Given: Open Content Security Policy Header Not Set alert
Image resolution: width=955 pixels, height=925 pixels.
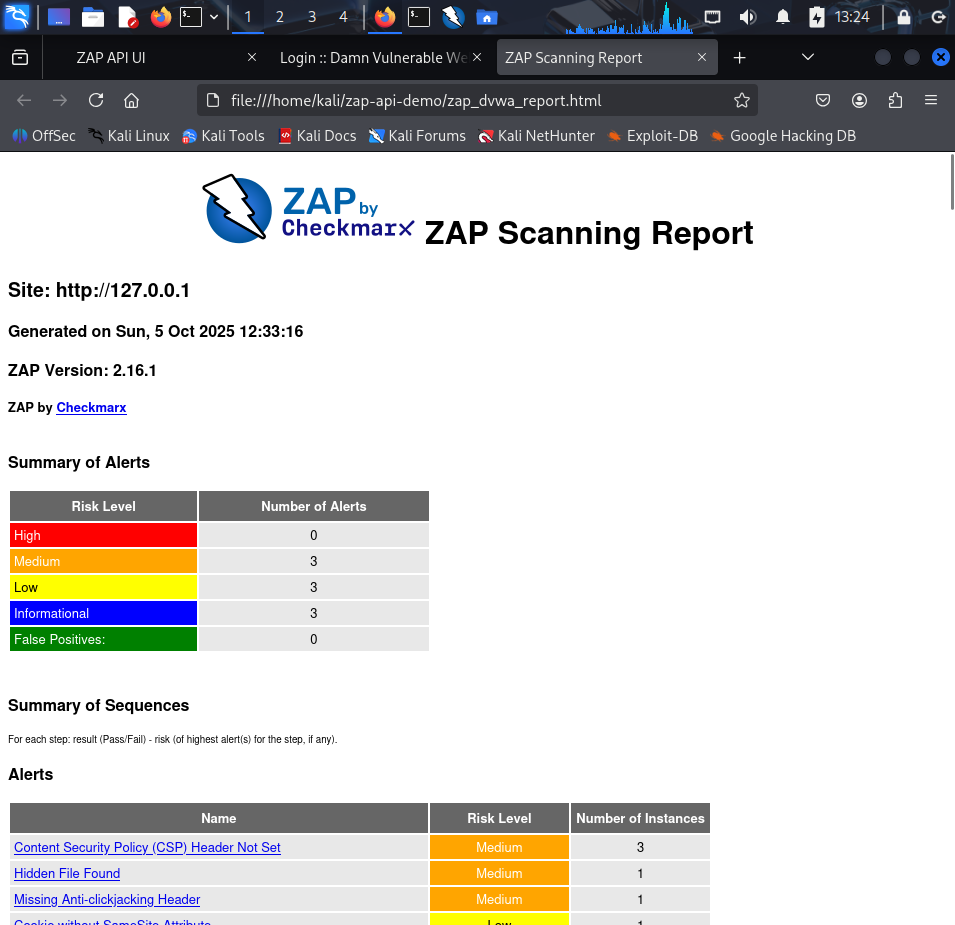Looking at the screenshot, I should [x=147, y=847].
